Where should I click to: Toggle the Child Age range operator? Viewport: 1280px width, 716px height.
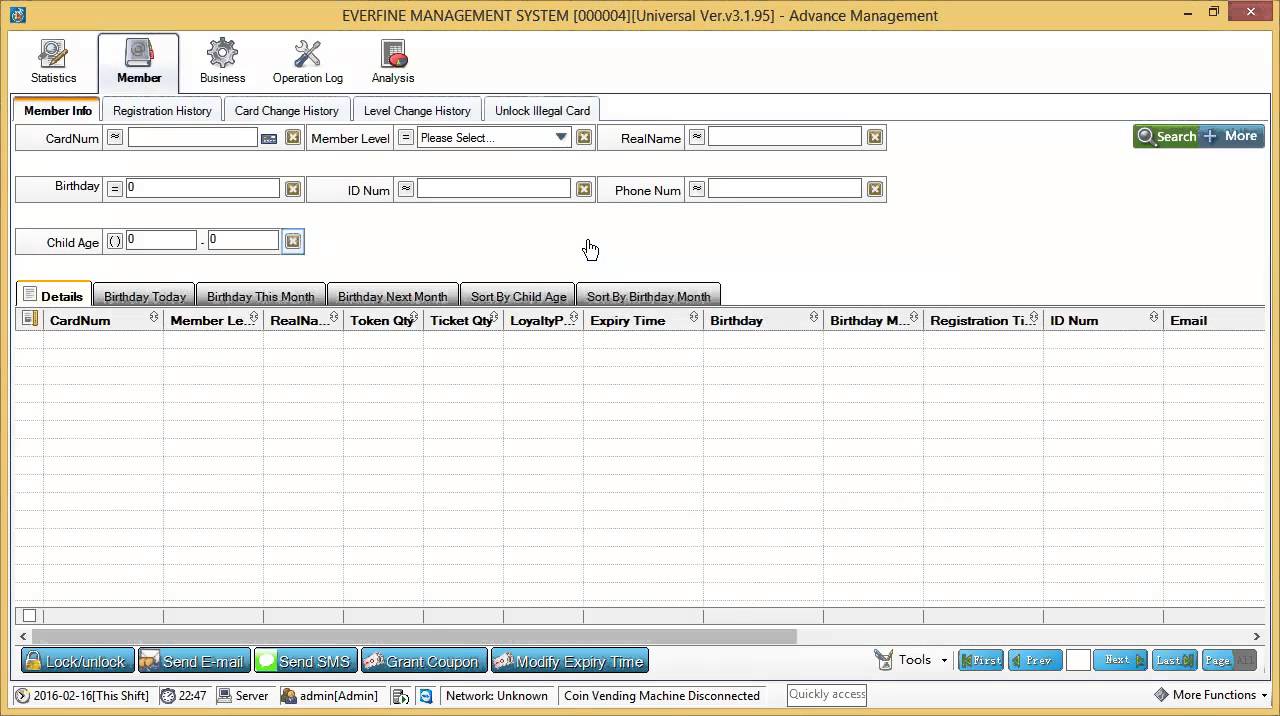pyautogui.click(x=115, y=241)
